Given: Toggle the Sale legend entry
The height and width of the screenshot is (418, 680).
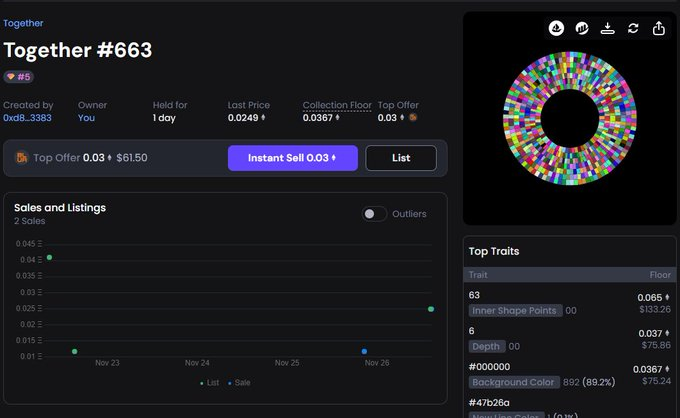Looking at the screenshot, I should (239, 382).
